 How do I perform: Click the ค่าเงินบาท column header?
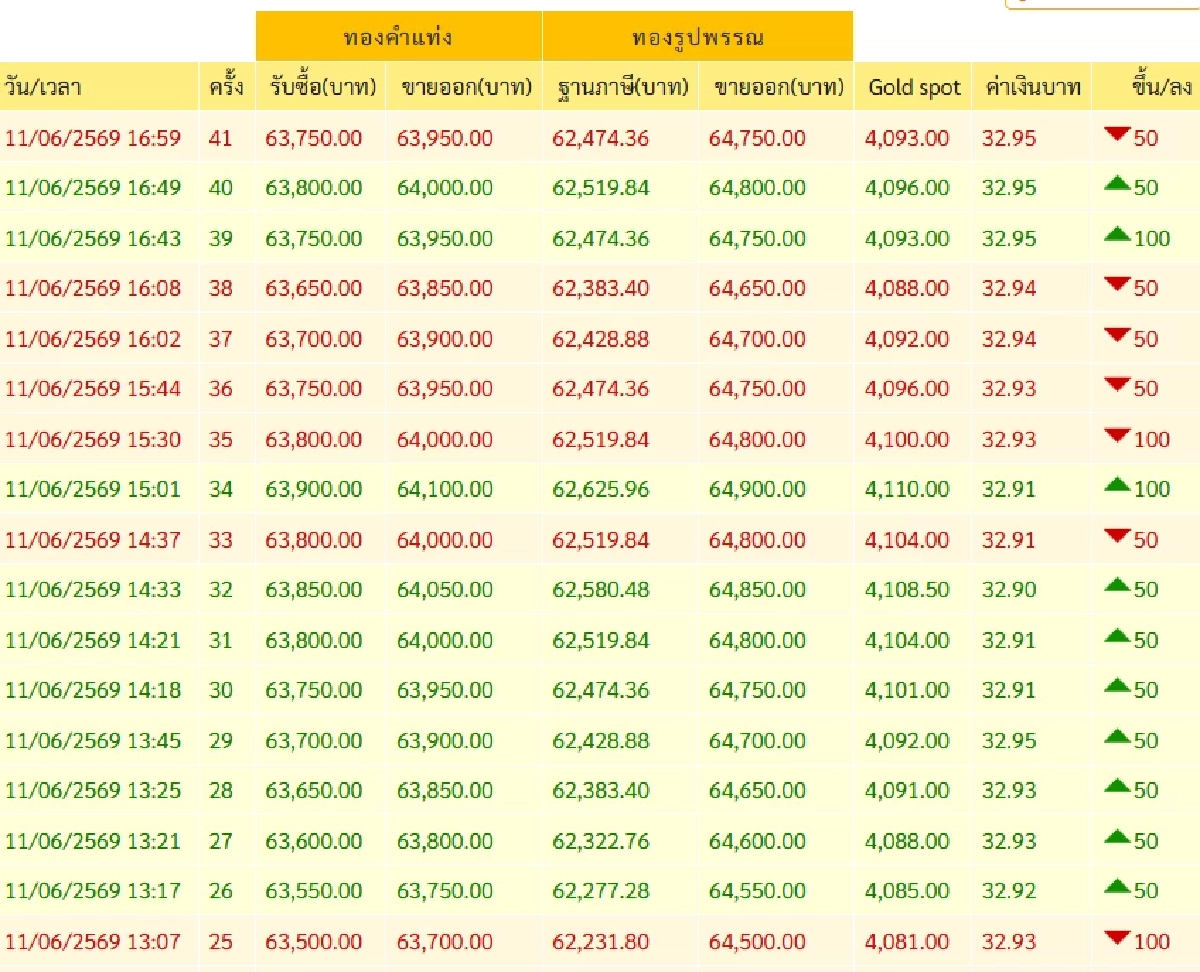[x=1032, y=87]
